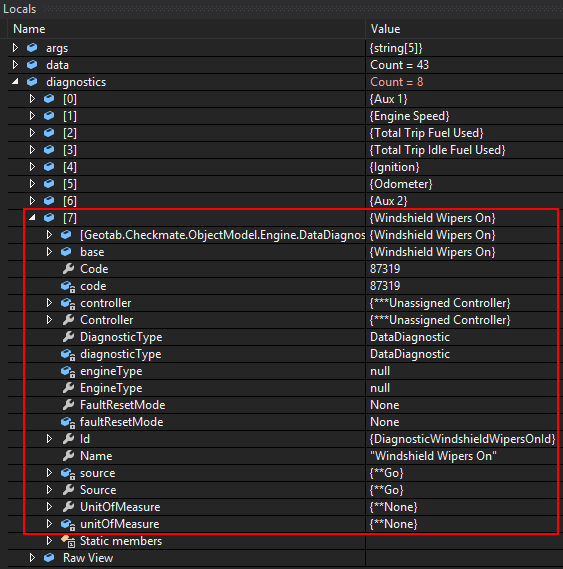
Task: Click the cube icon beside Raw View
Action: pos(49,557)
